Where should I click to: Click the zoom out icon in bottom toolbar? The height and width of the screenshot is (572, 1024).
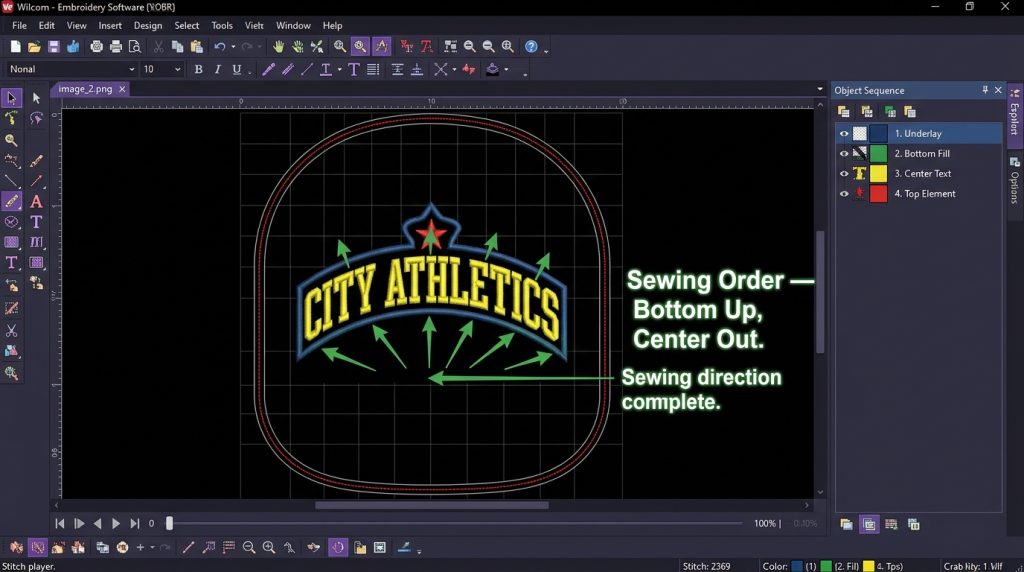[x=249, y=547]
